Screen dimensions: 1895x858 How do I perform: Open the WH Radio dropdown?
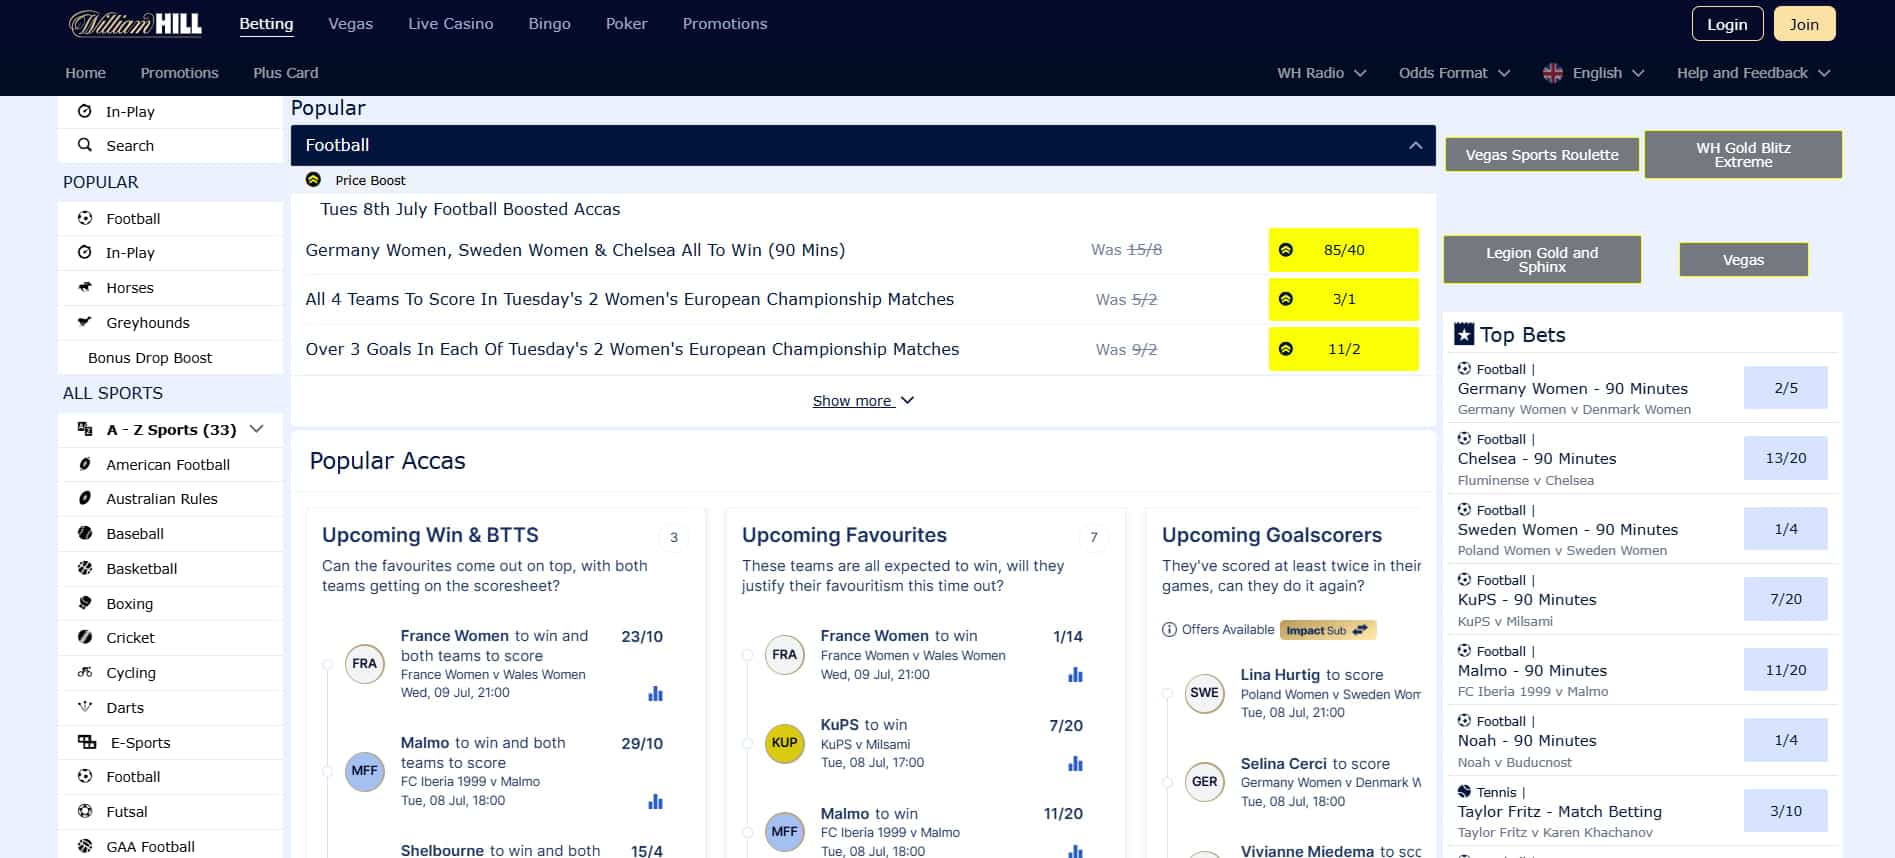pyautogui.click(x=1321, y=73)
